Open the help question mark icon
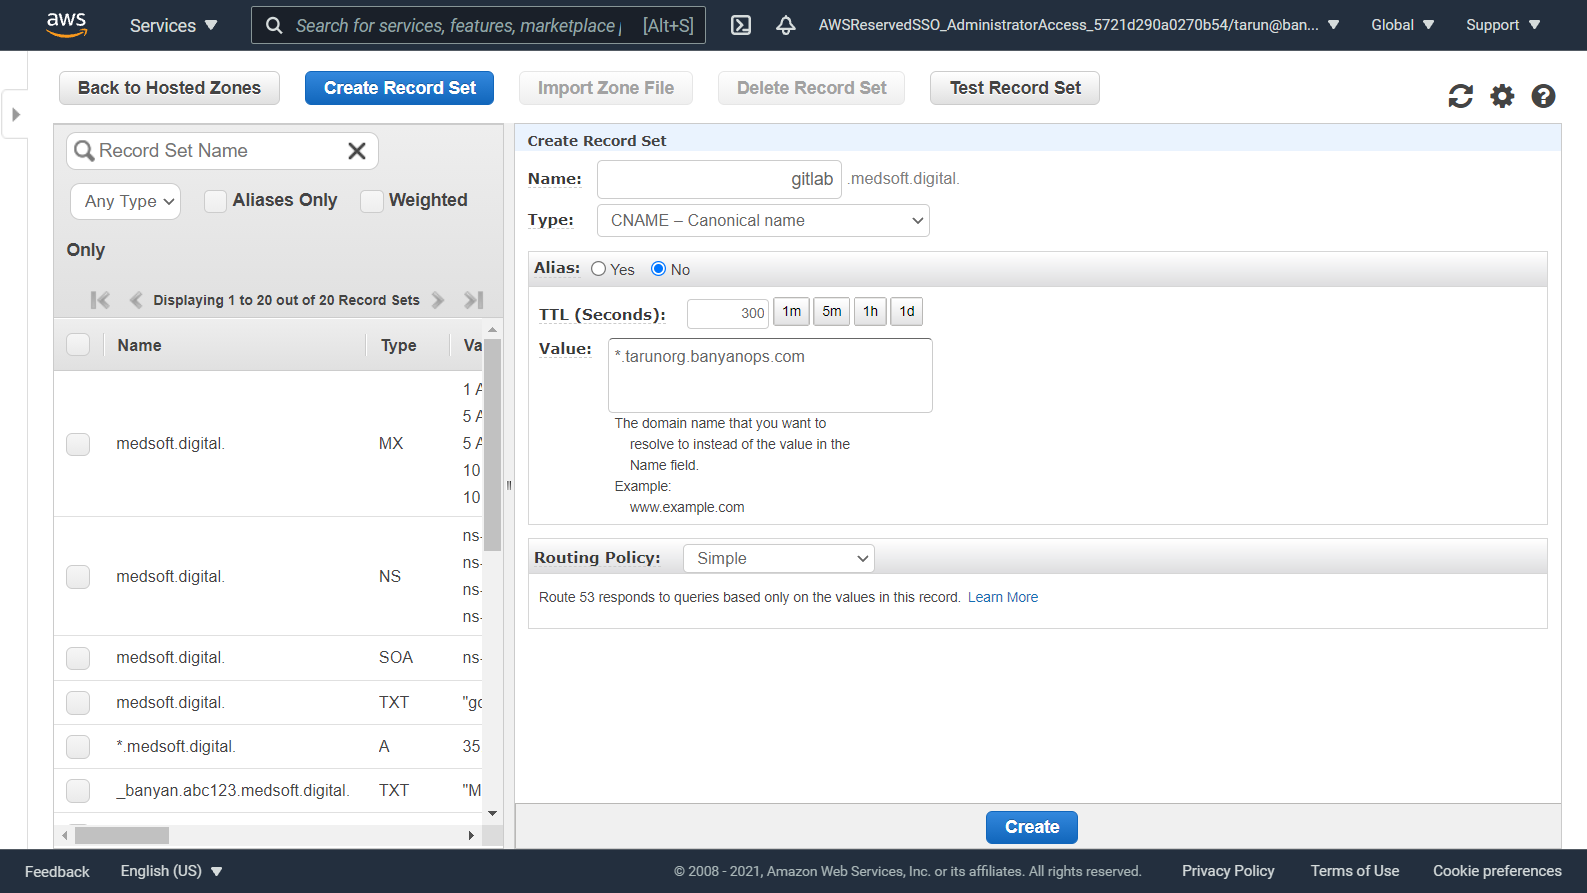This screenshot has width=1587, height=893. point(1543,96)
